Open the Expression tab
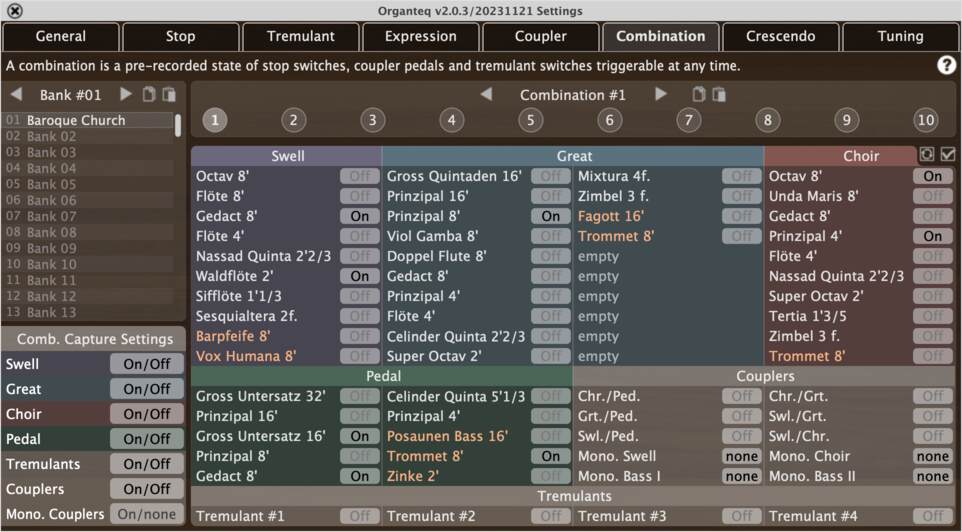Viewport: 962px width, 532px height. click(421, 37)
